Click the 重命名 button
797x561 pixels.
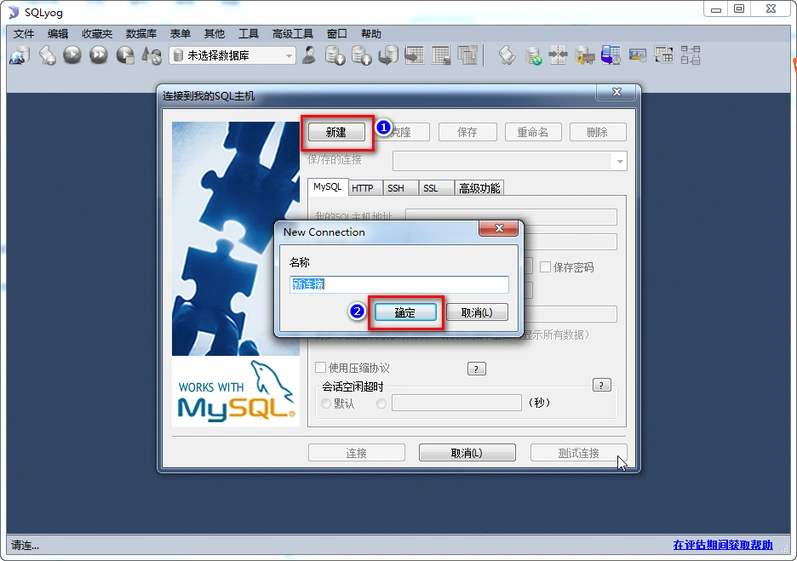pyautogui.click(x=533, y=132)
